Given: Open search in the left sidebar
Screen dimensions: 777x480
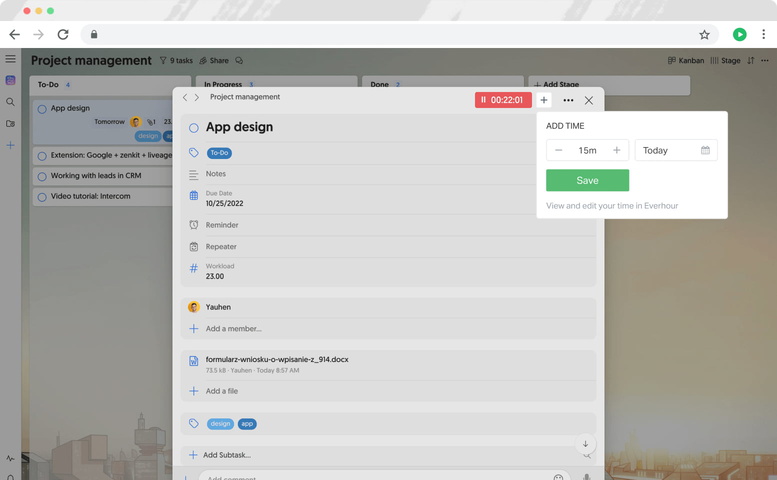Looking at the screenshot, I should (x=10, y=102).
